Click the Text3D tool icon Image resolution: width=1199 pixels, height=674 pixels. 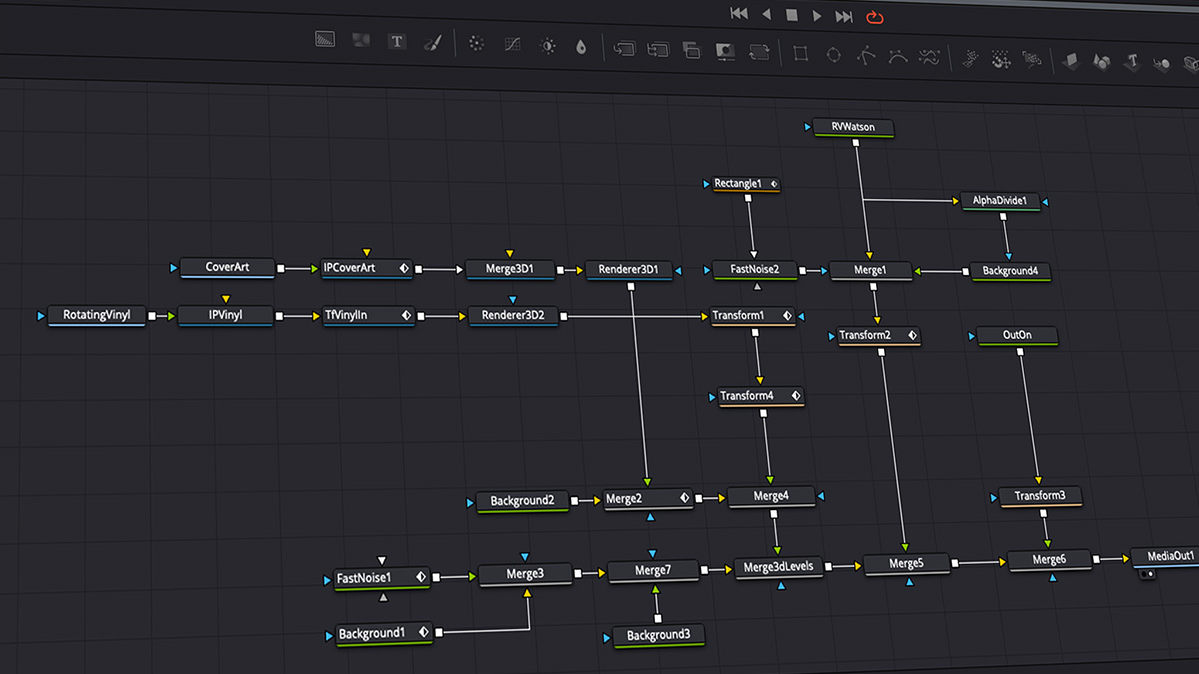1132,63
